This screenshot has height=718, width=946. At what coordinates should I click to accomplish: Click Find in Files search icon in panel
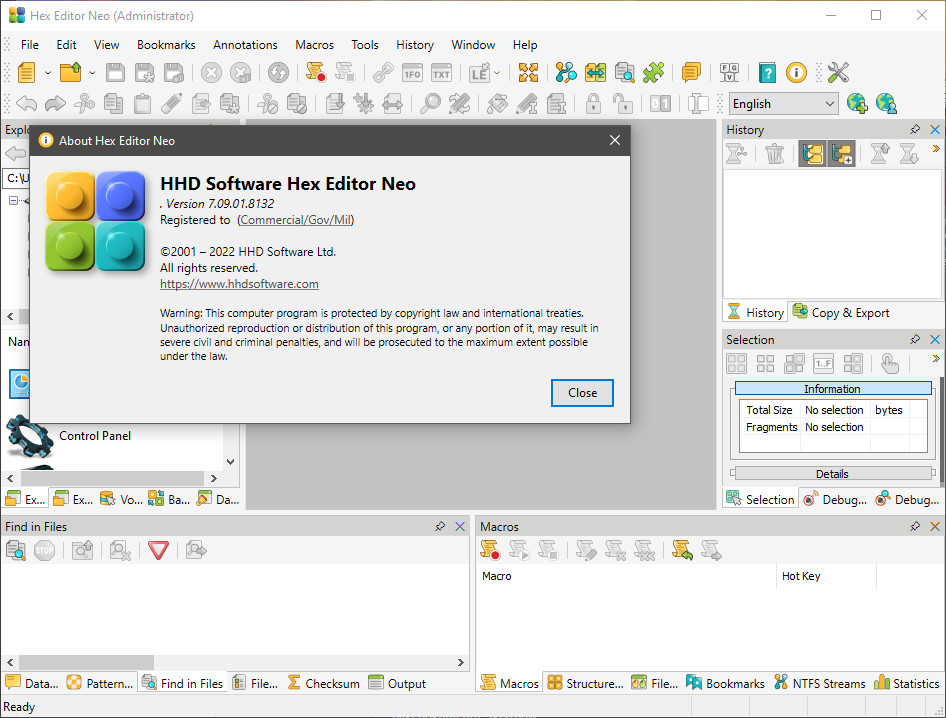pos(16,550)
